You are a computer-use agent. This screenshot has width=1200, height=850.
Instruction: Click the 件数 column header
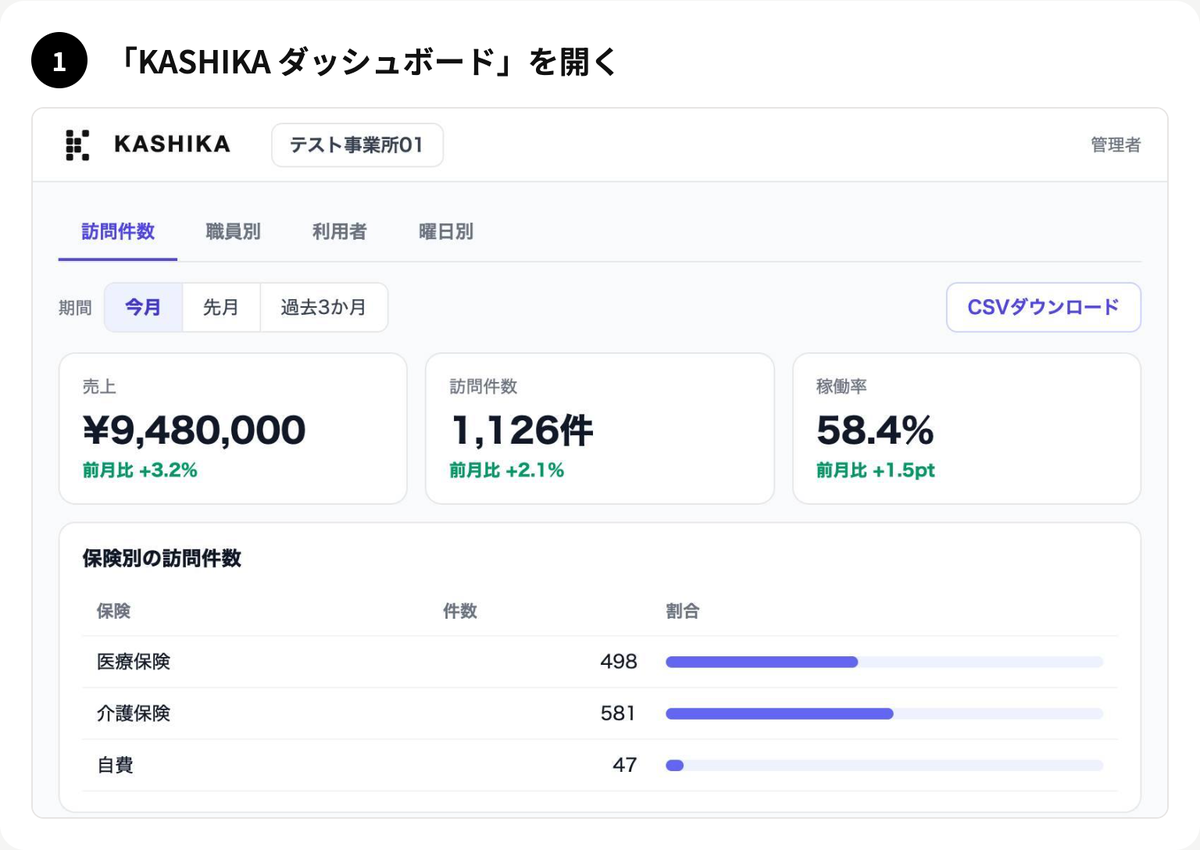coord(460,611)
